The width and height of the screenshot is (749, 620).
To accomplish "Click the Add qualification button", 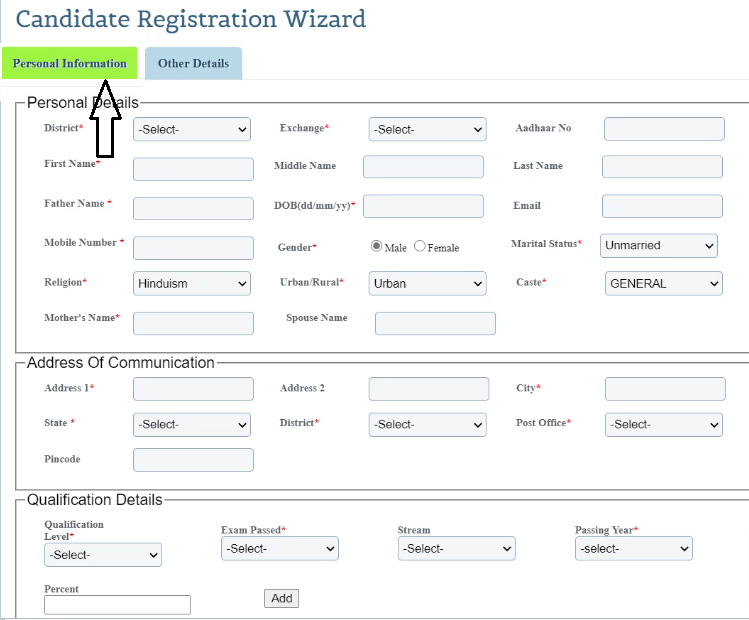I will pos(281,599).
